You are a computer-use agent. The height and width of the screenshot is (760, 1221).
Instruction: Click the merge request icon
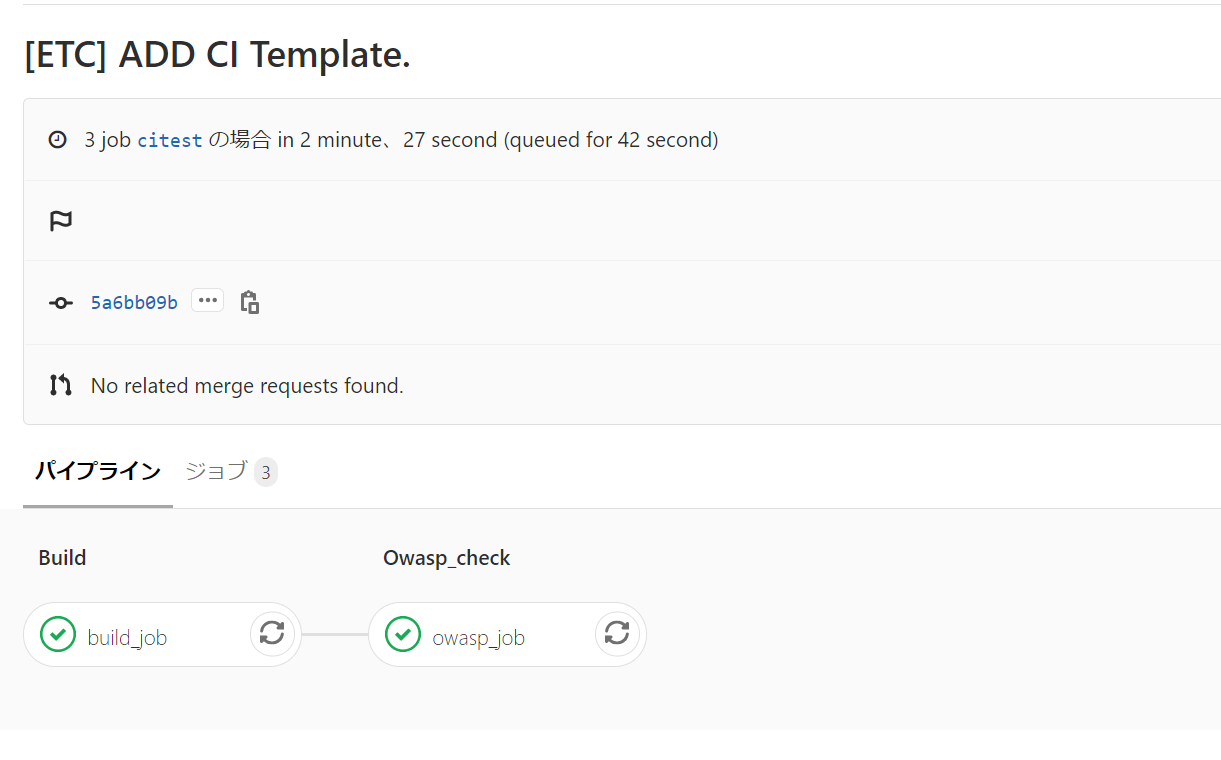[x=61, y=385]
